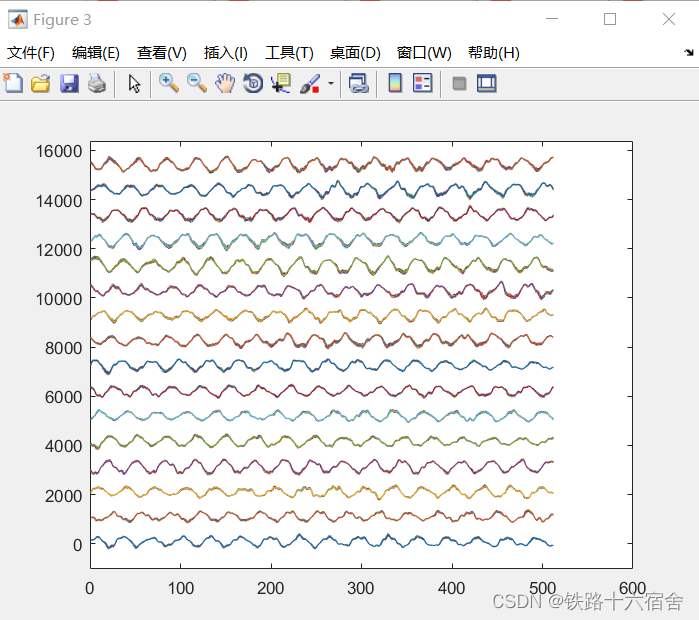
Task: Click the y-axis label 10000
Action: click(59, 299)
